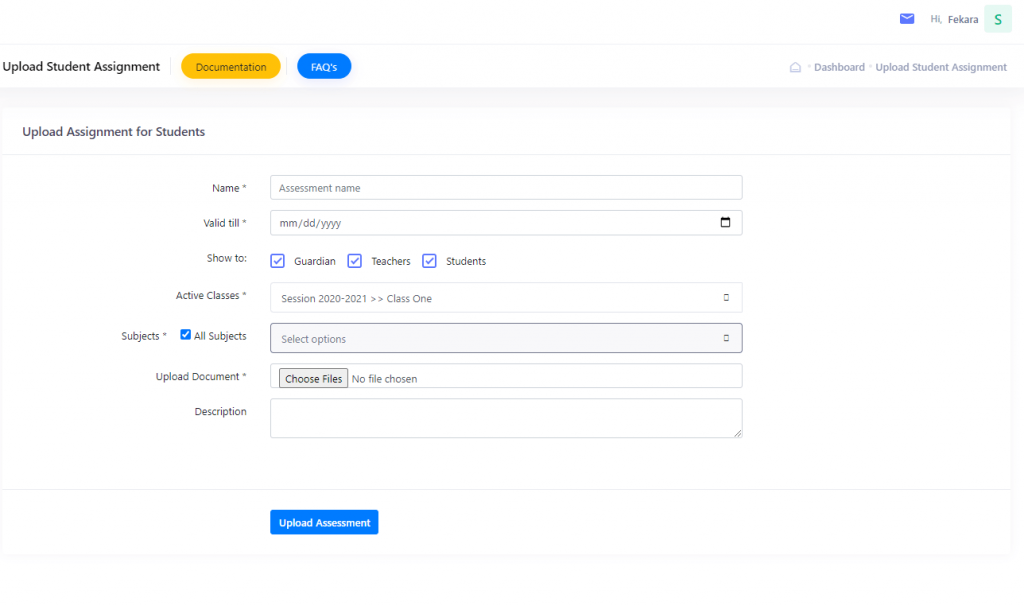
Task: Toggle the Teachers checkbox
Action: [354, 261]
